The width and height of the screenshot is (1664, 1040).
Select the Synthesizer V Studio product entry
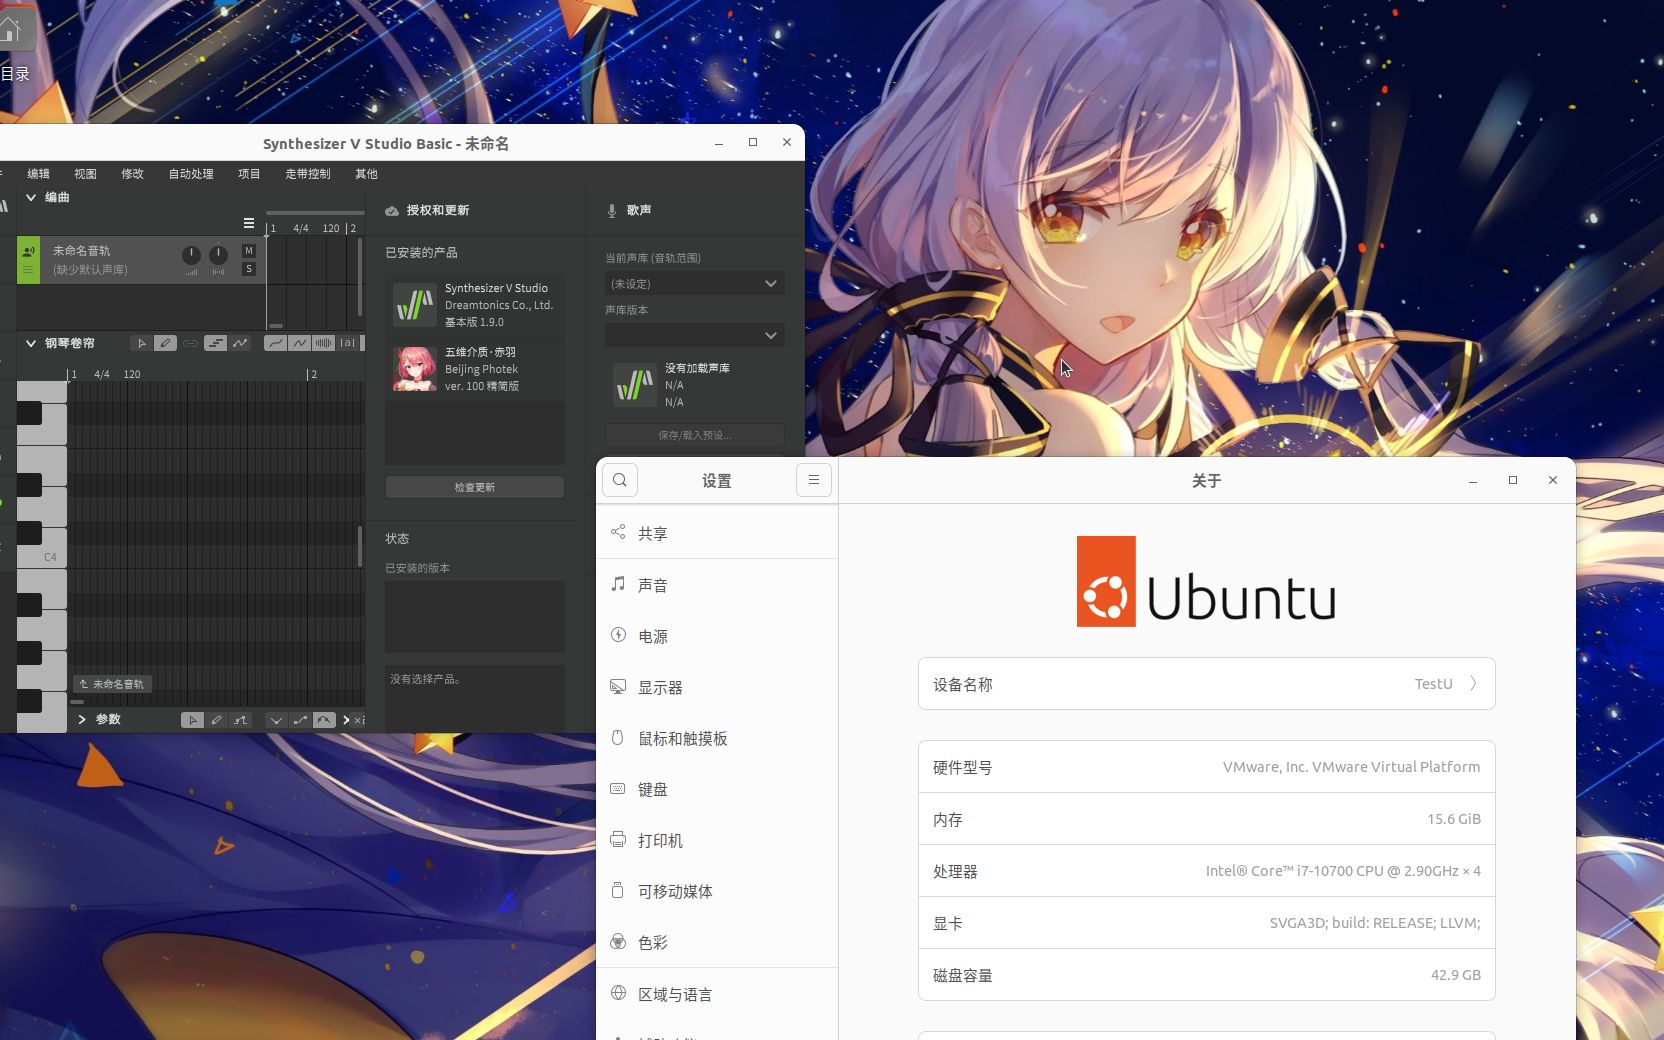[x=475, y=305]
